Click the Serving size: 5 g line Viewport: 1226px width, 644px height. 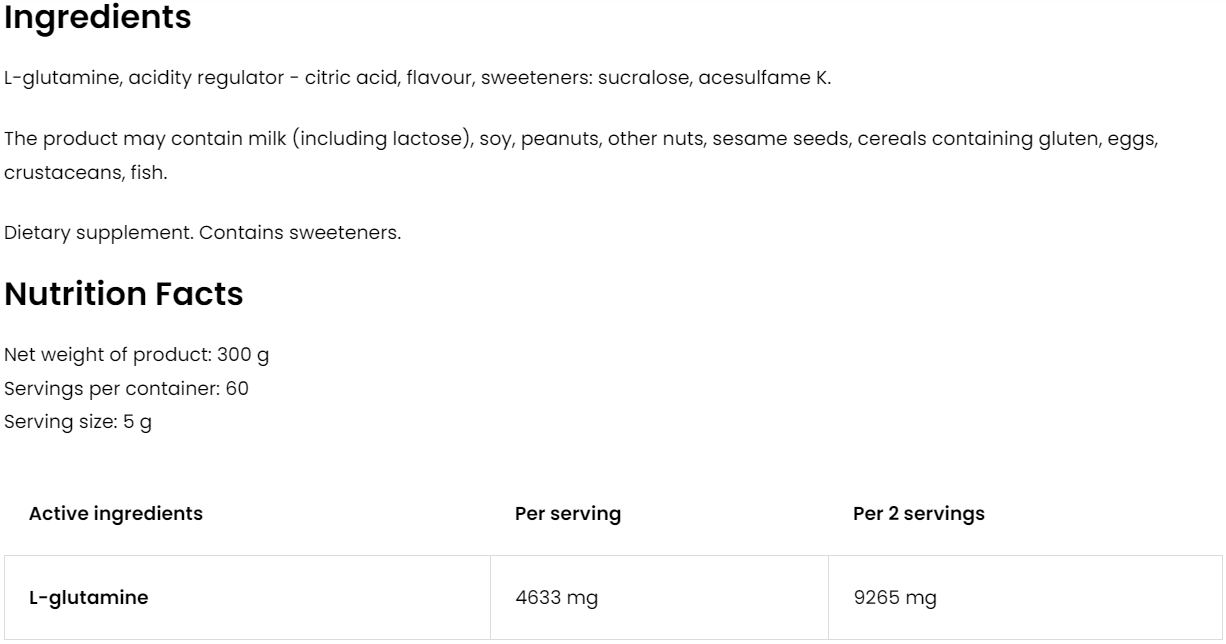tap(79, 422)
